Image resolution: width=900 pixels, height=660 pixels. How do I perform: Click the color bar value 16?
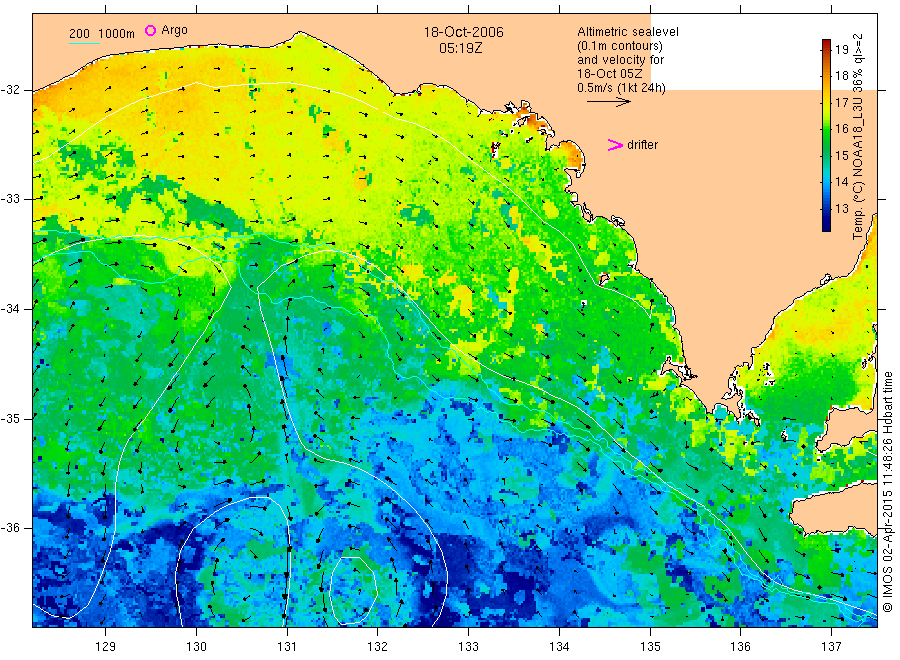pos(841,129)
